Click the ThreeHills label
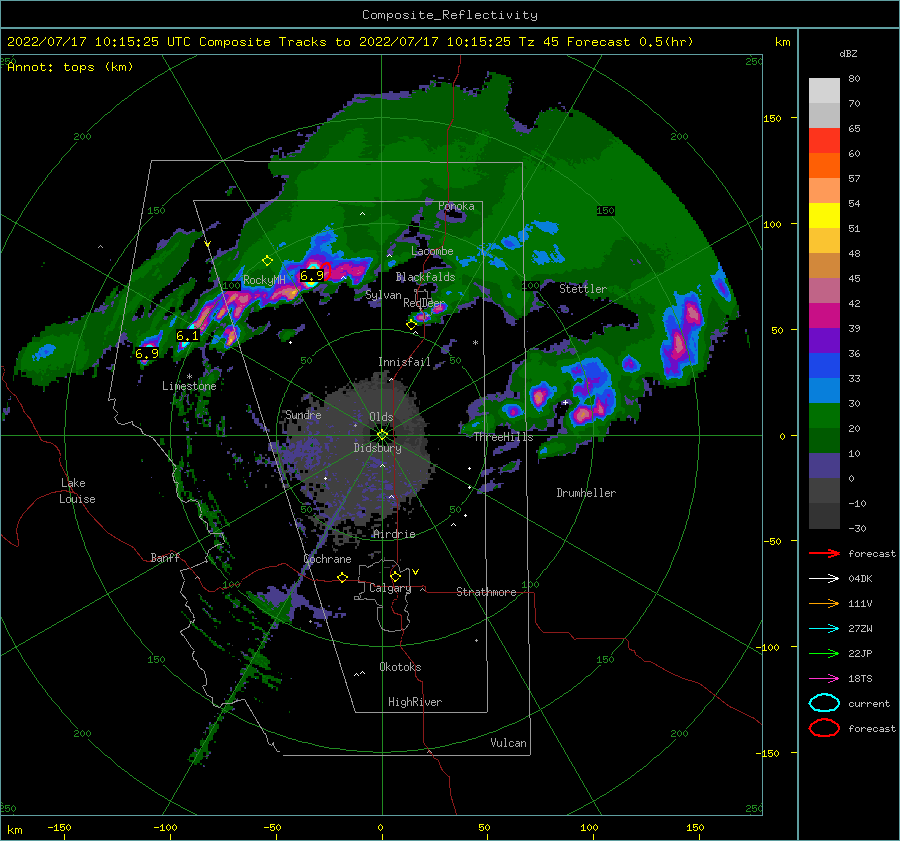900x841 pixels. [503, 437]
